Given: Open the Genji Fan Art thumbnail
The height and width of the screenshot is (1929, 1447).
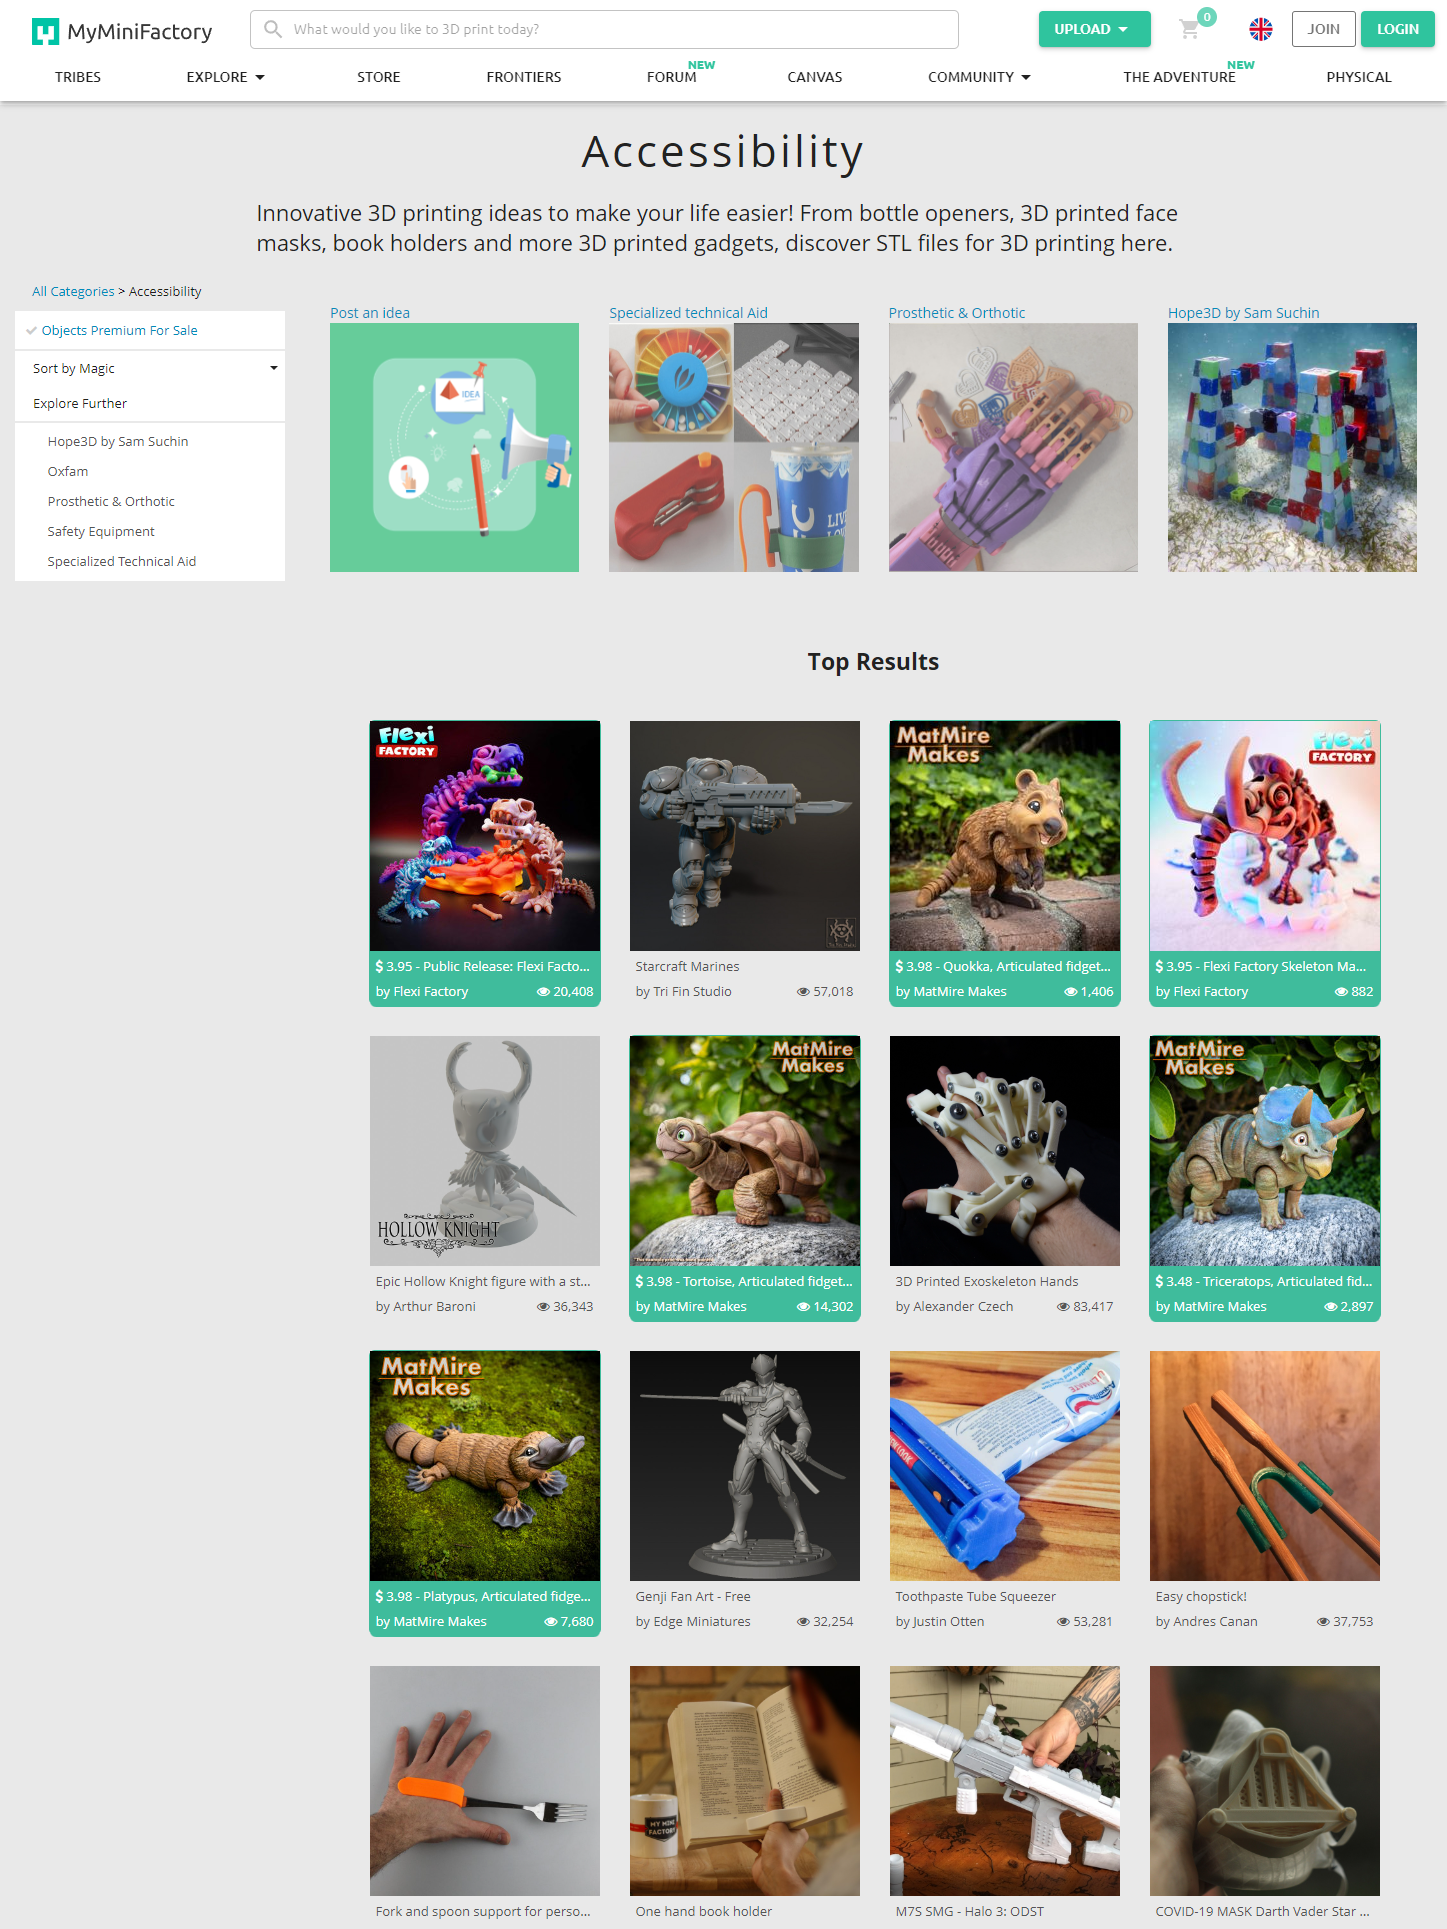Looking at the screenshot, I should [x=745, y=1466].
